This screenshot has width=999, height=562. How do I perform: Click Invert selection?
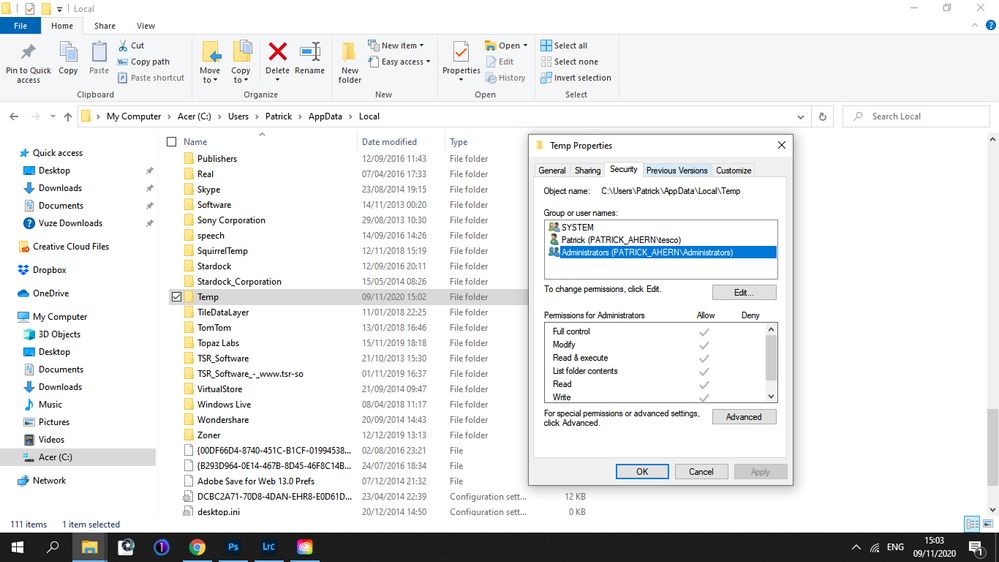pos(575,78)
